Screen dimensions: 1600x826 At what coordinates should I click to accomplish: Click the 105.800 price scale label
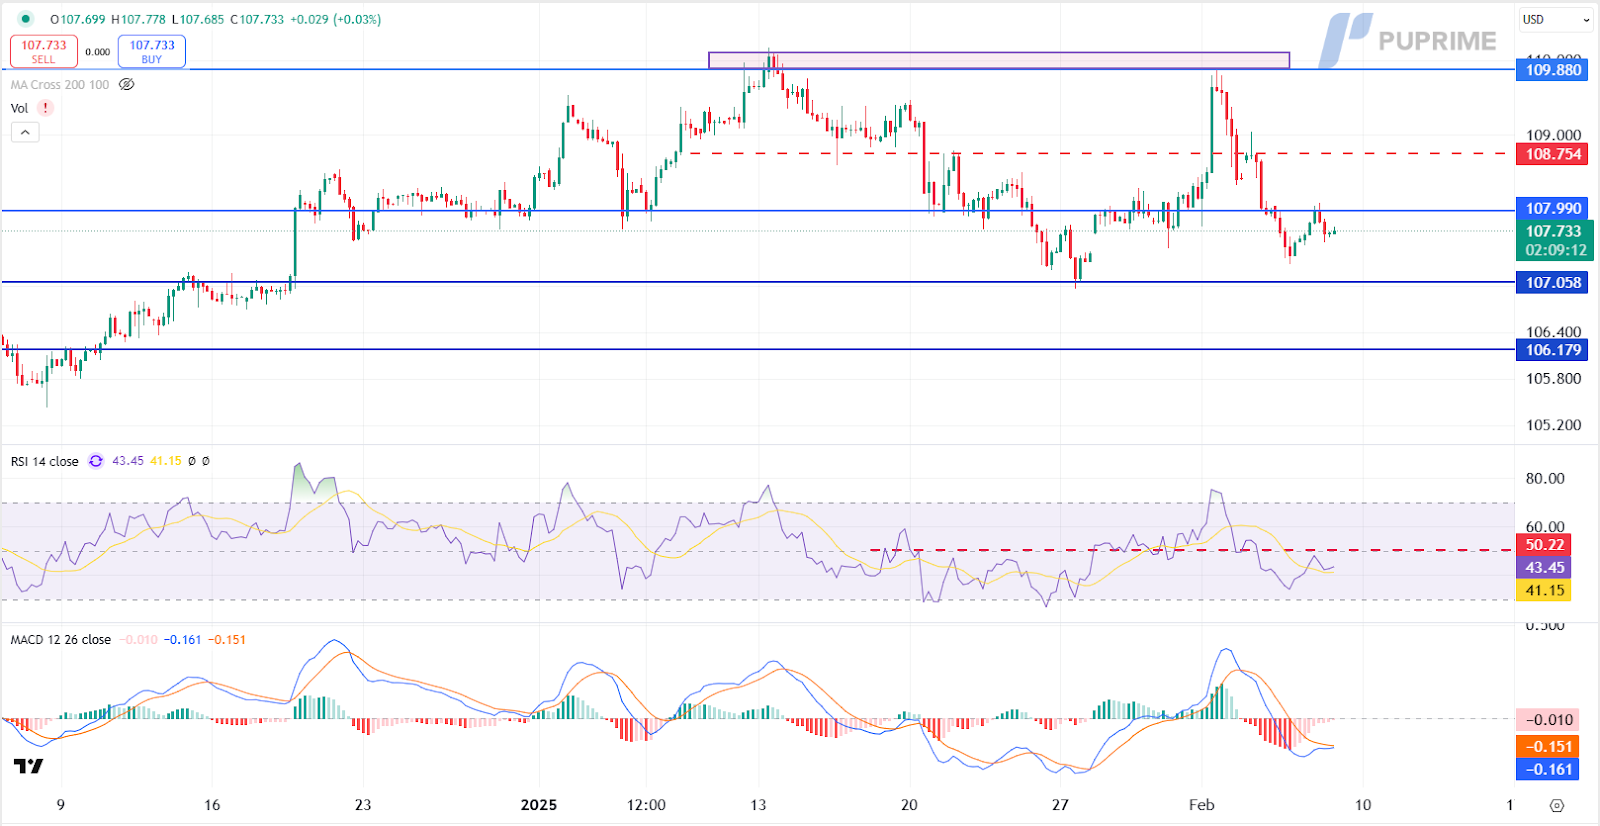point(1554,378)
